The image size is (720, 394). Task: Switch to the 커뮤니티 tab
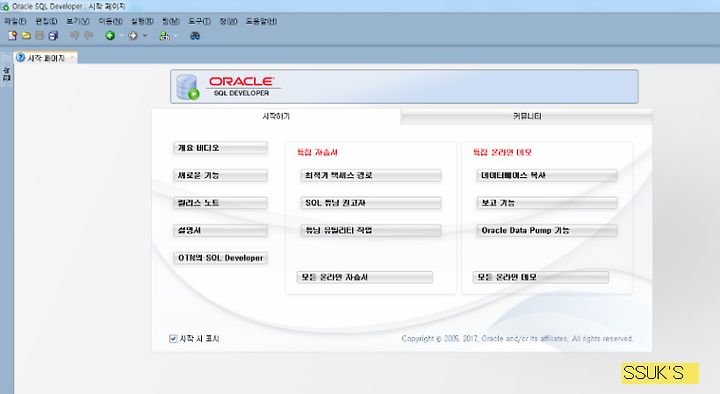527,117
